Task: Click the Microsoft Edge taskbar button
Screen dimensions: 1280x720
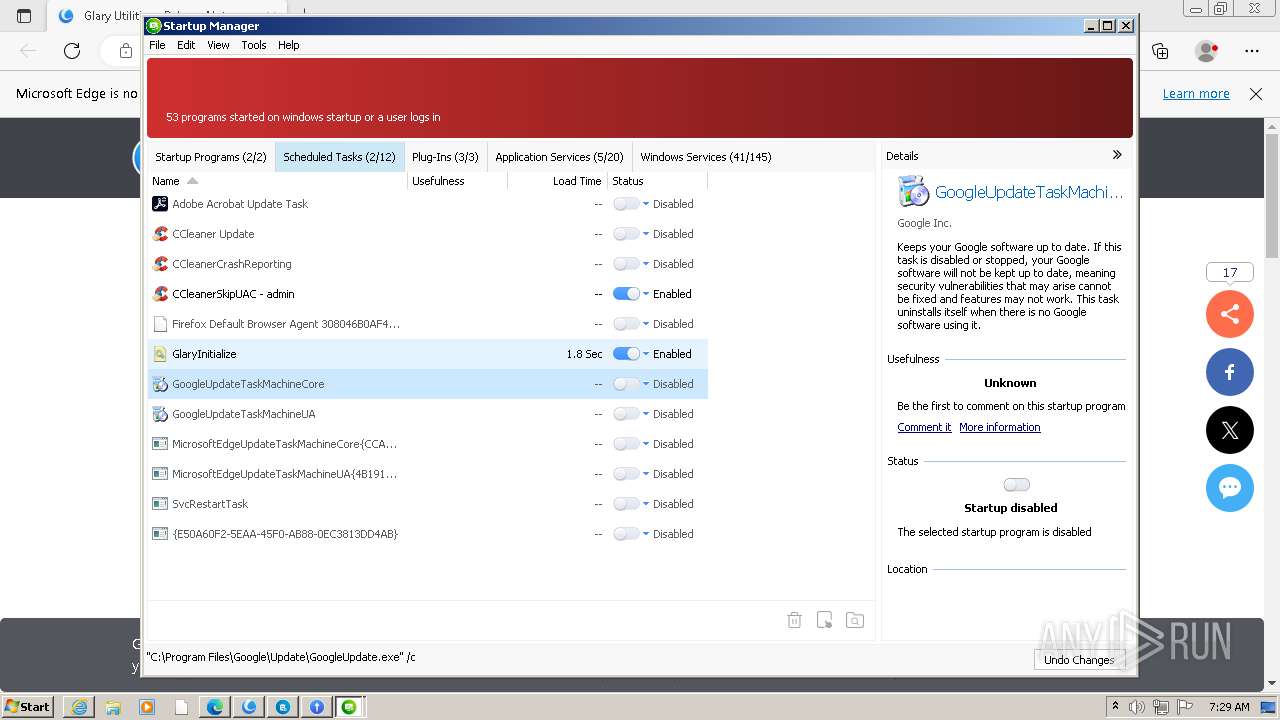Action: click(215, 707)
